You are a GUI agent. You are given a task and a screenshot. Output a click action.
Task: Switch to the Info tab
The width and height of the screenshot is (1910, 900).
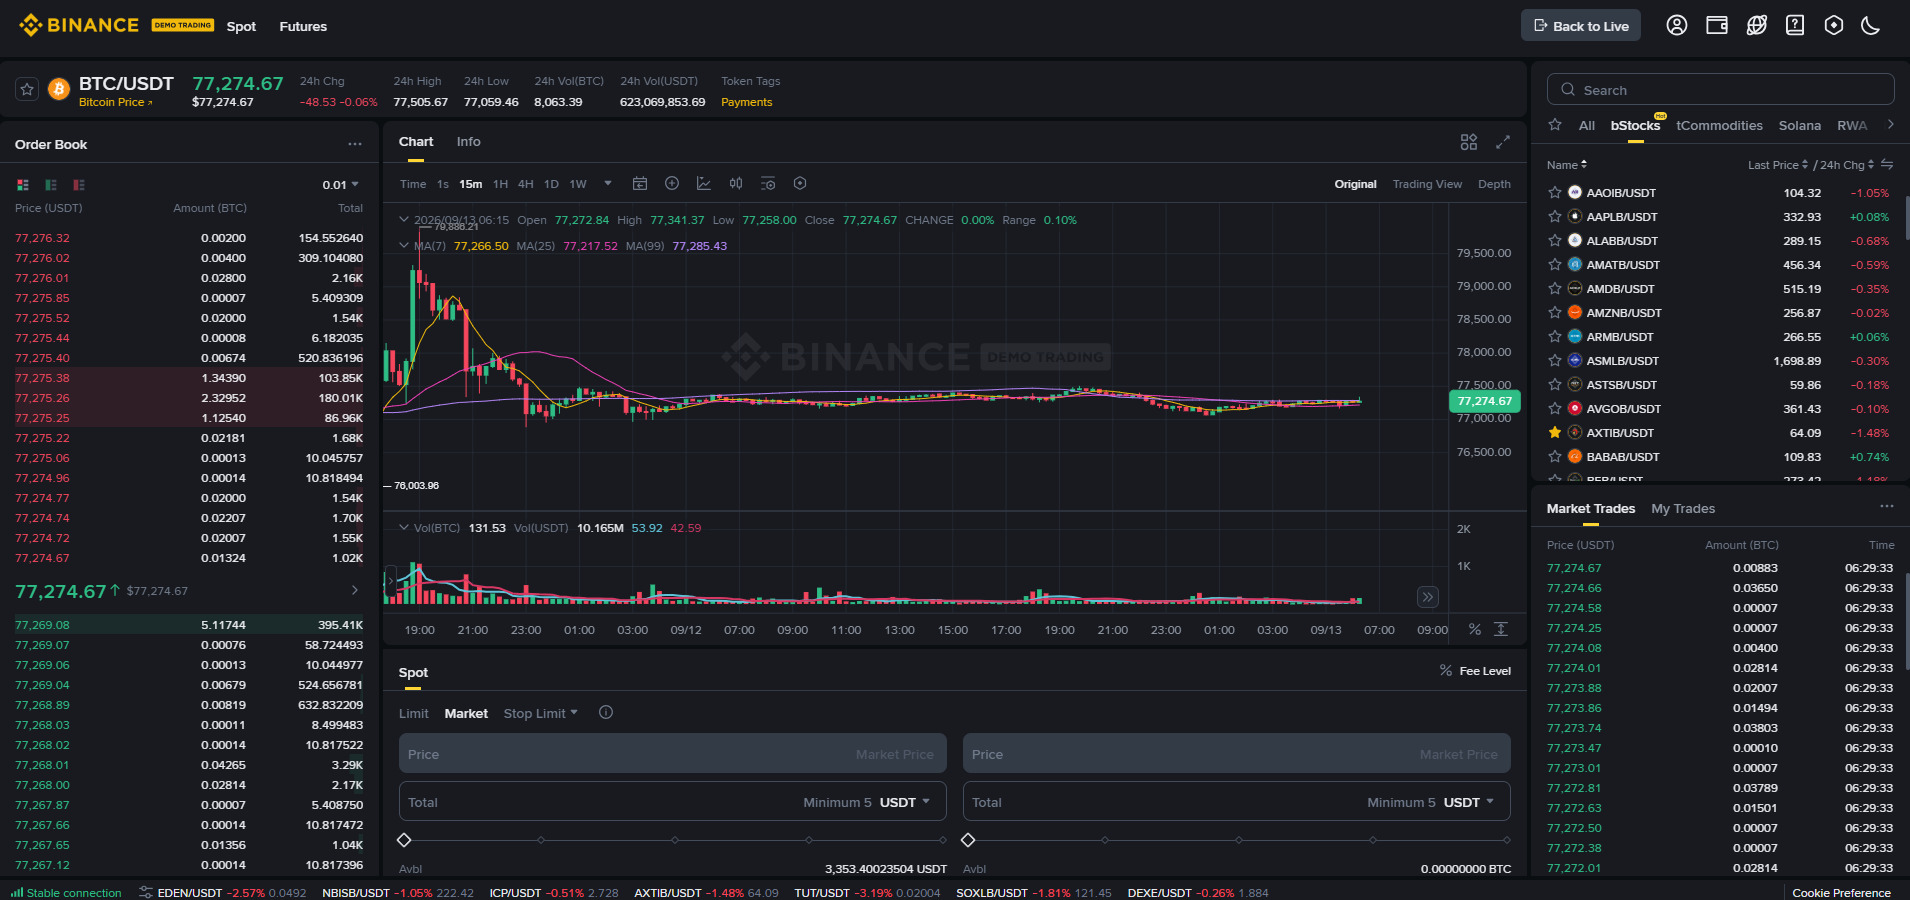pyautogui.click(x=469, y=142)
